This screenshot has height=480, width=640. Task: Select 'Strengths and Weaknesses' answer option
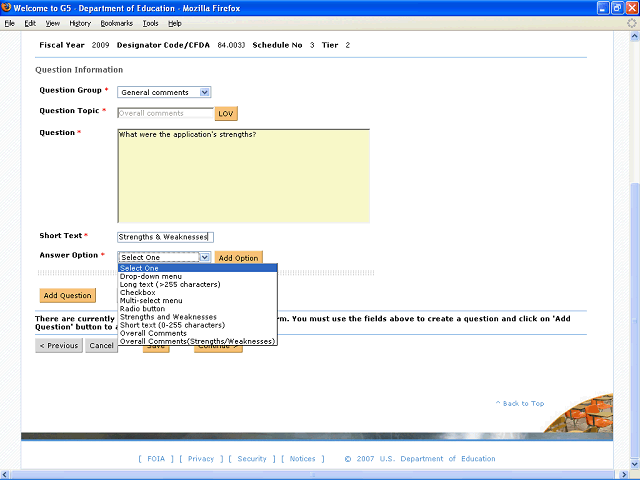[x=198, y=317]
